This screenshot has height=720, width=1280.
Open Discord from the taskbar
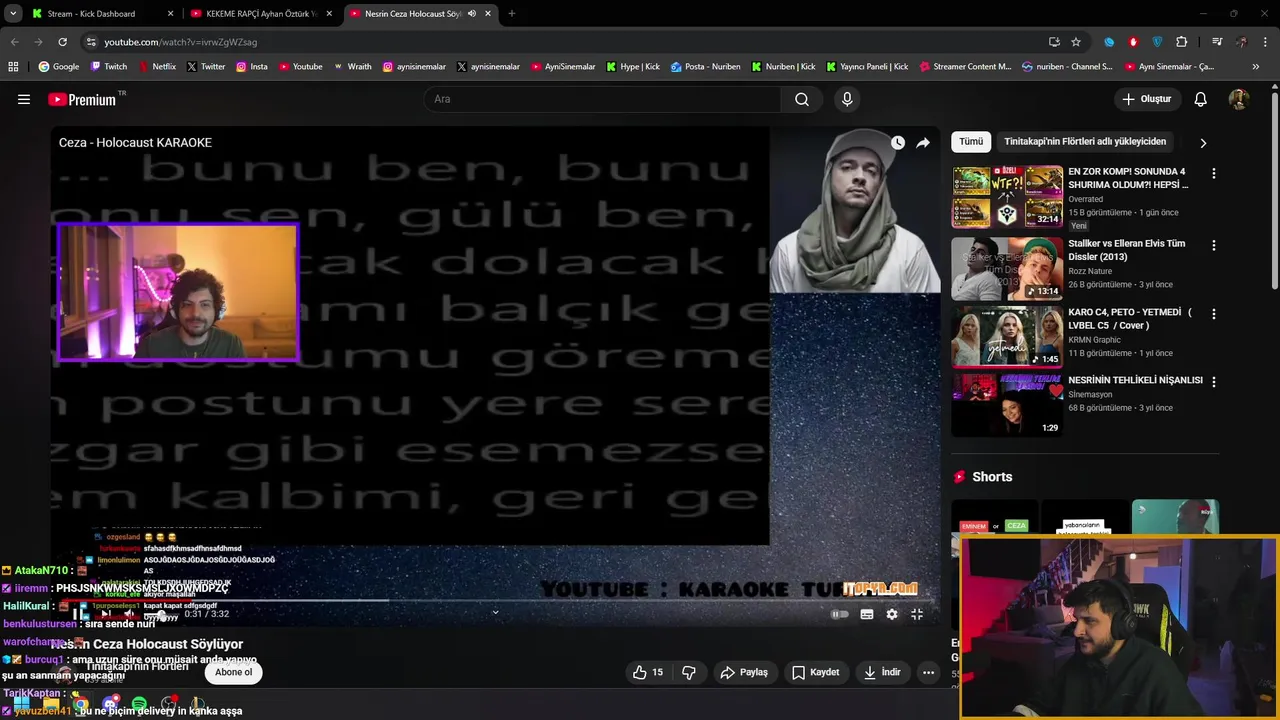click(110, 704)
